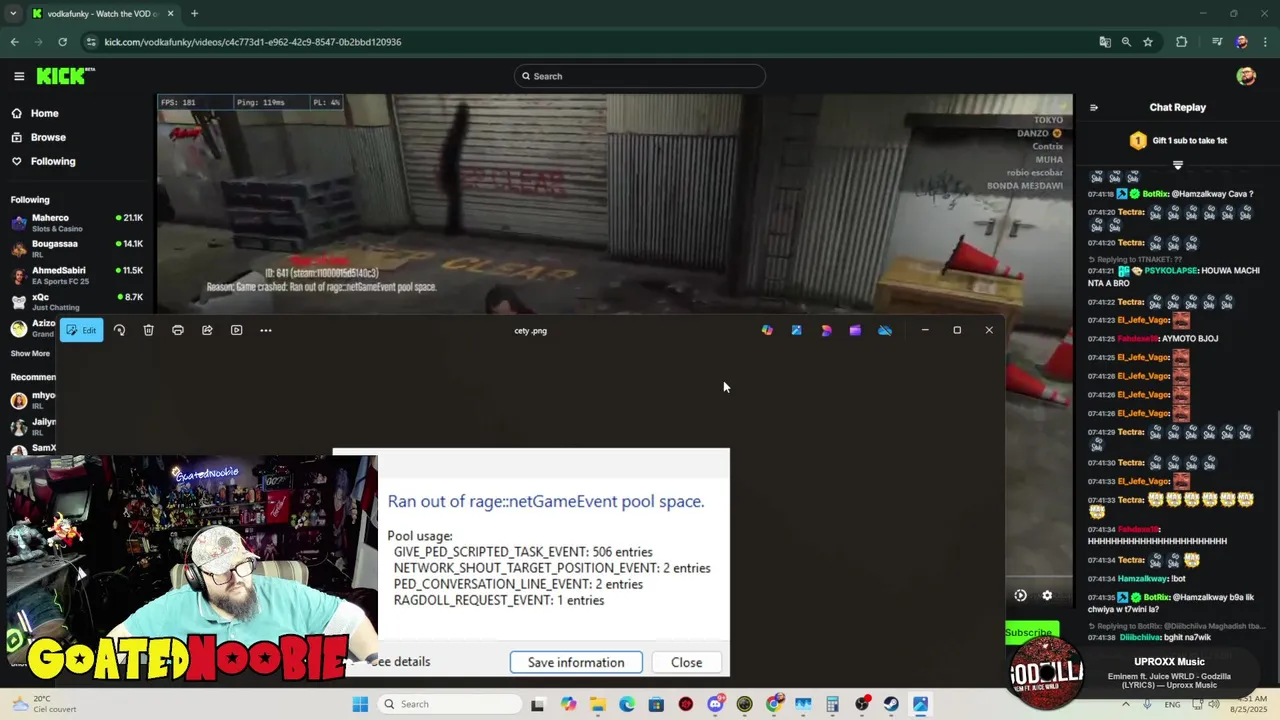
Task: Click Close button in crash dialog
Action: click(686, 662)
